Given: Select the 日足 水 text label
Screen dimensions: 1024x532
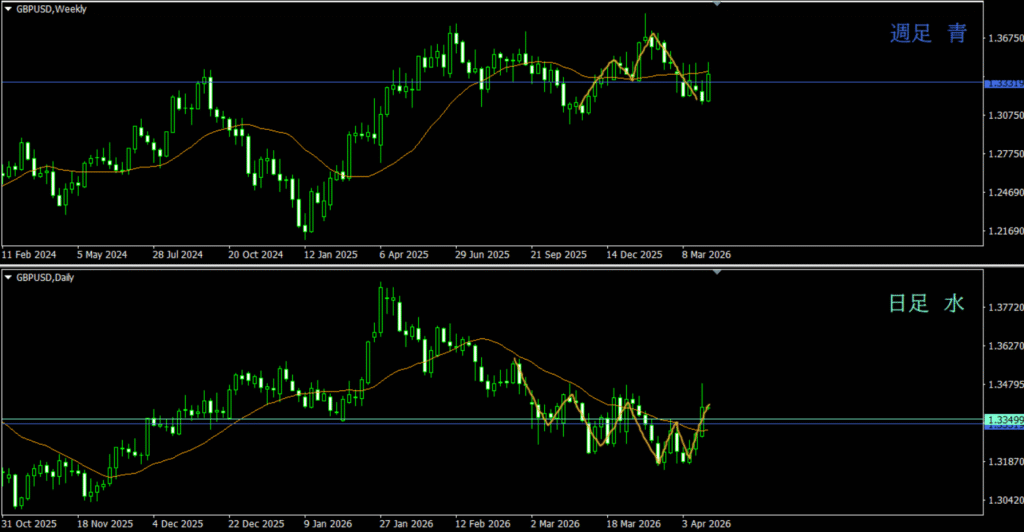Looking at the screenshot, I should [927, 304].
